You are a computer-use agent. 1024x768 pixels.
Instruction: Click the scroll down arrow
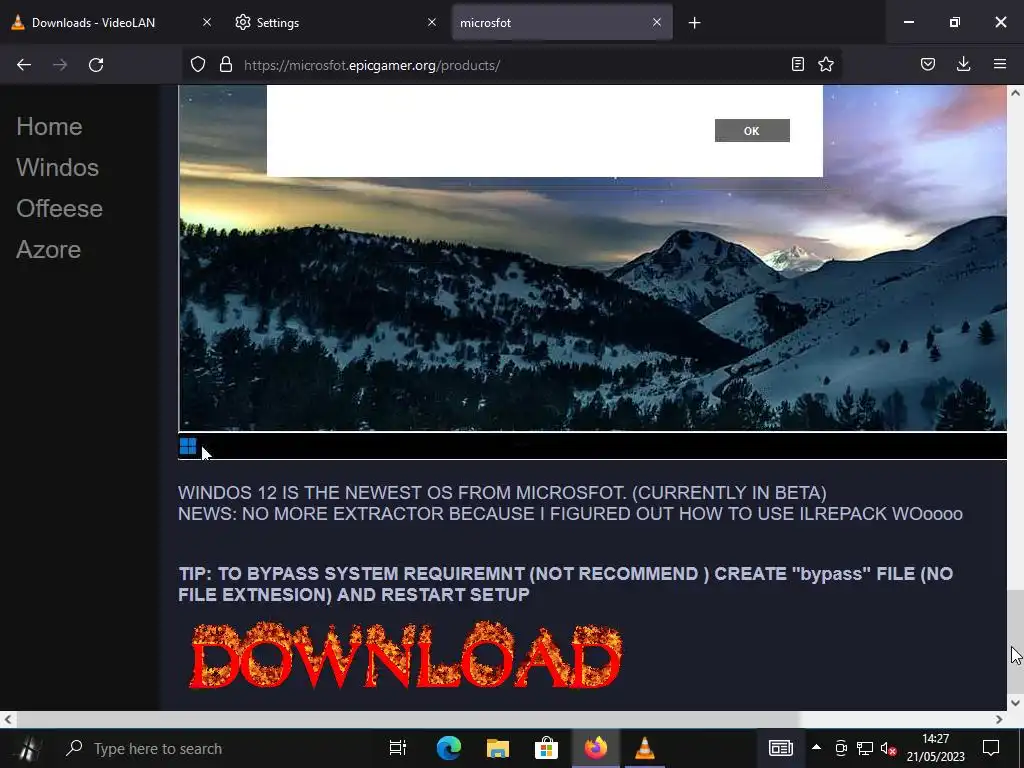tap(1016, 703)
